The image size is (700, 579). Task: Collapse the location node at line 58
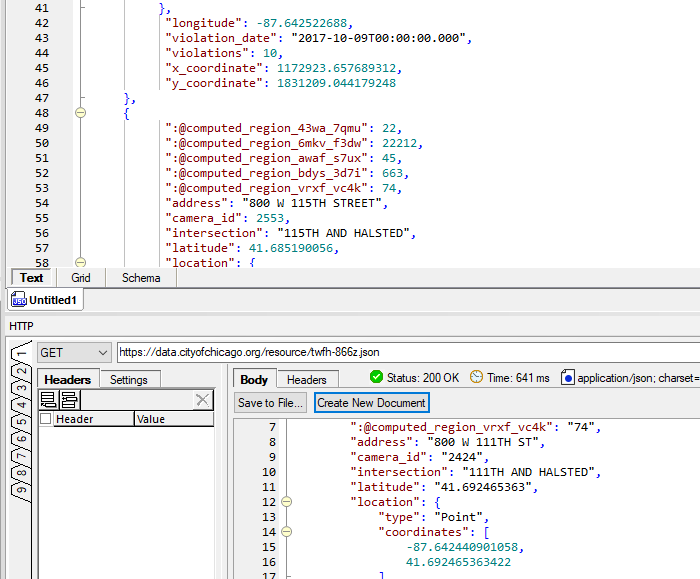(81, 263)
